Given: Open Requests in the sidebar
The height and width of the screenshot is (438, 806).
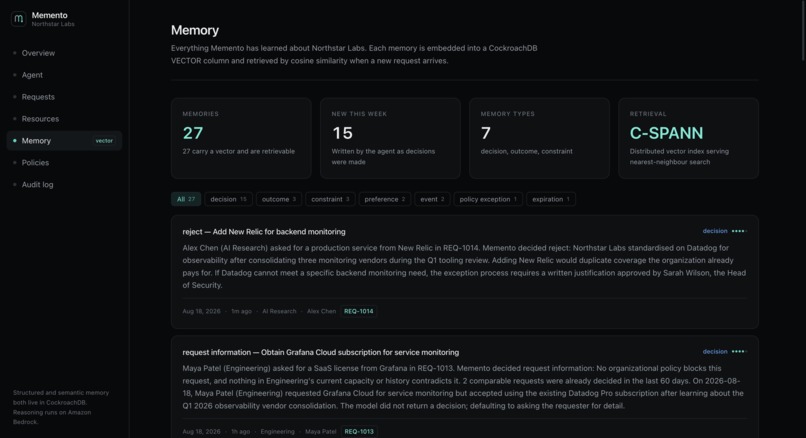Looking at the screenshot, I should [x=38, y=97].
